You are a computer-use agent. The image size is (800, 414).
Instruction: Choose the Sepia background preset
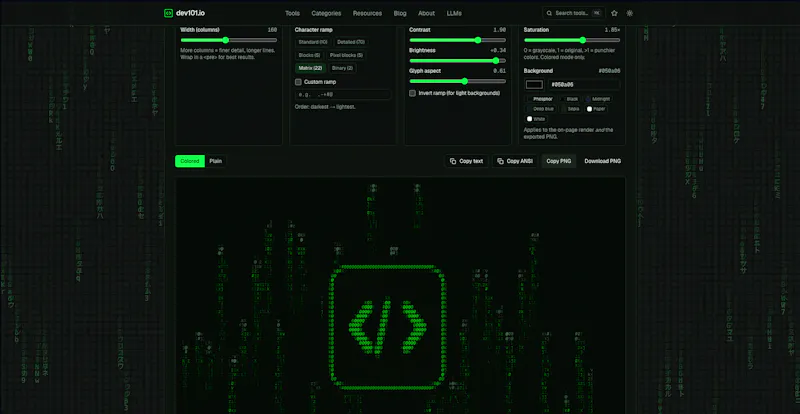click(x=571, y=109)
